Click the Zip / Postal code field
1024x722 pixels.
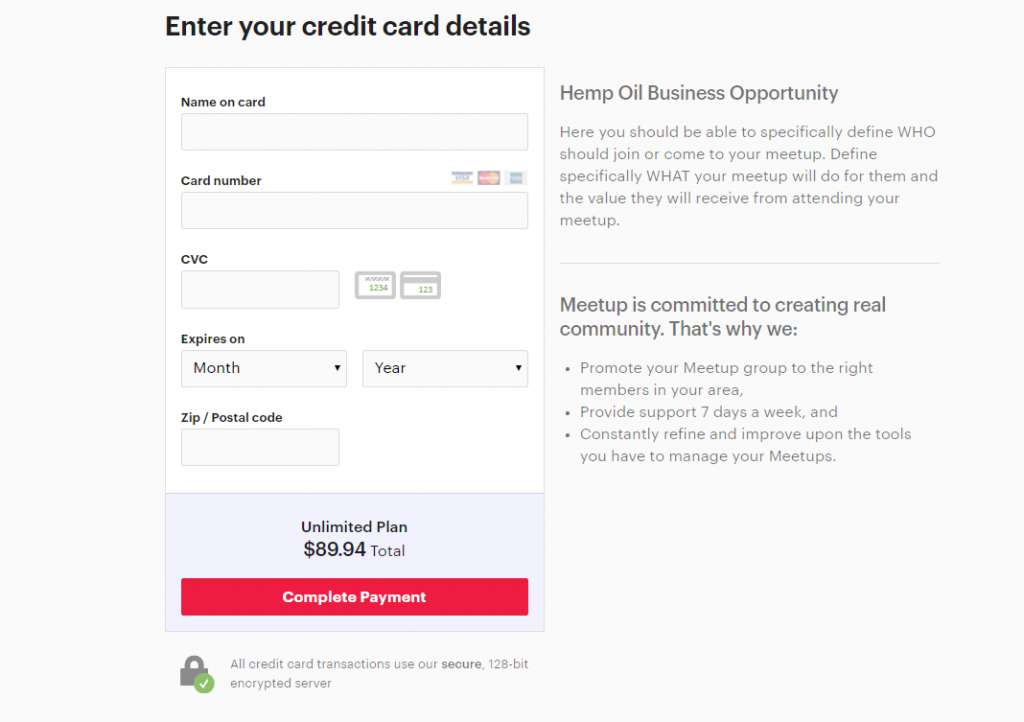point(260,447)
